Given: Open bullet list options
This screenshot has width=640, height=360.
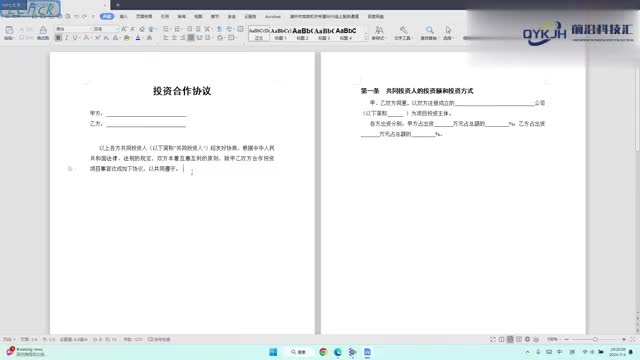Looking at the screenshot, I should tap(166, 29).
